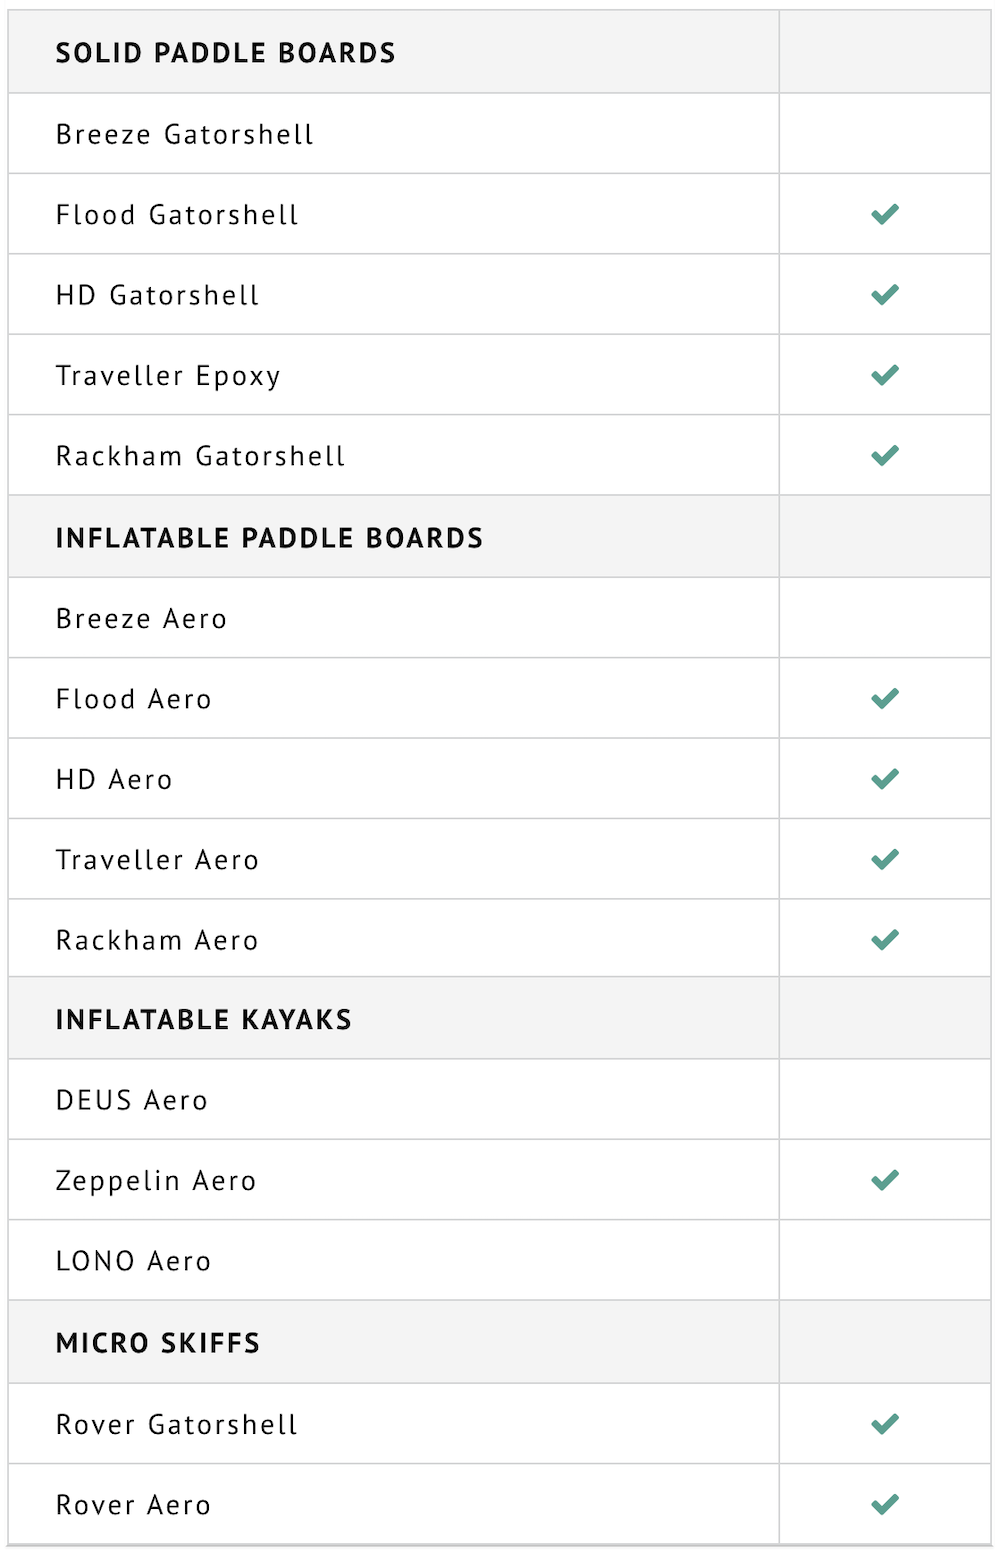Click the Rover Gatorshell checkmark
Image resolution: width=1000 pixels, height=1552 pixels.
[885, 1424]
